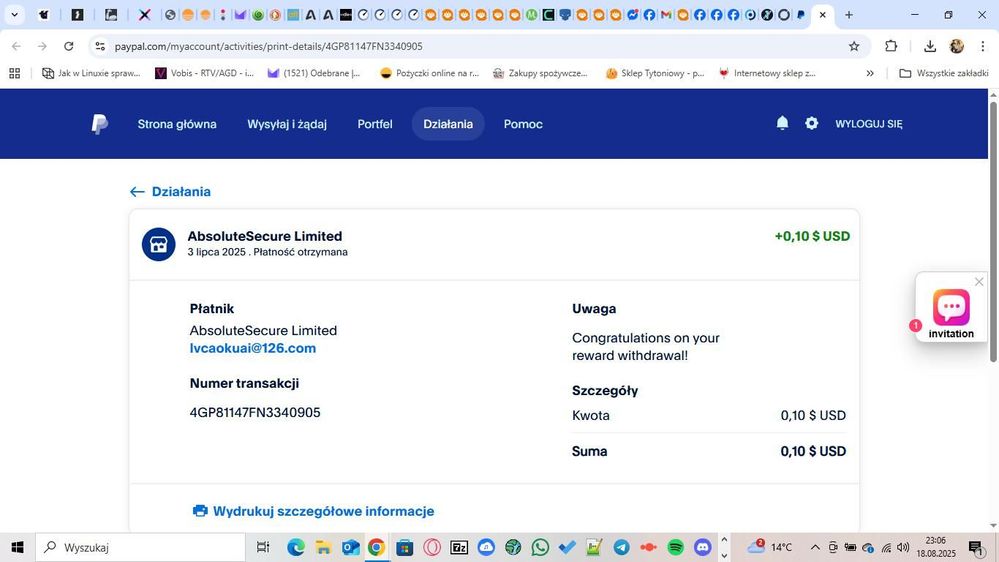
Task: Reload the page with refresh icon
Action: (68, 46)
